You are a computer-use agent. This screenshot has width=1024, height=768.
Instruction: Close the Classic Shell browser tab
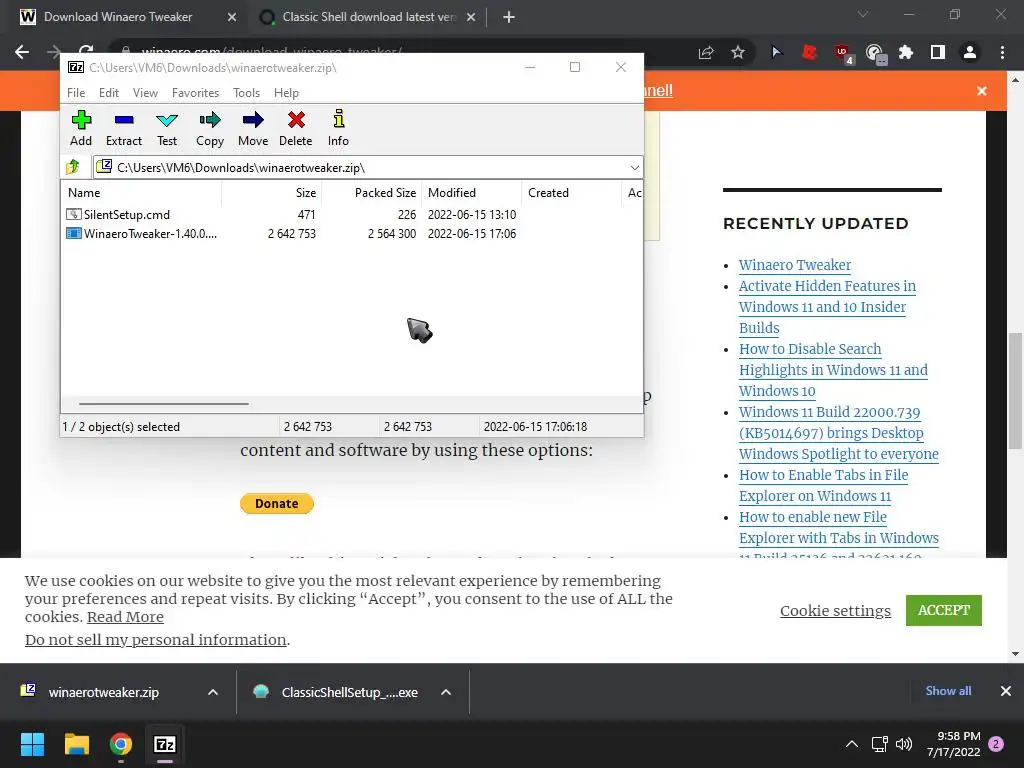click(x=471, y=18)
